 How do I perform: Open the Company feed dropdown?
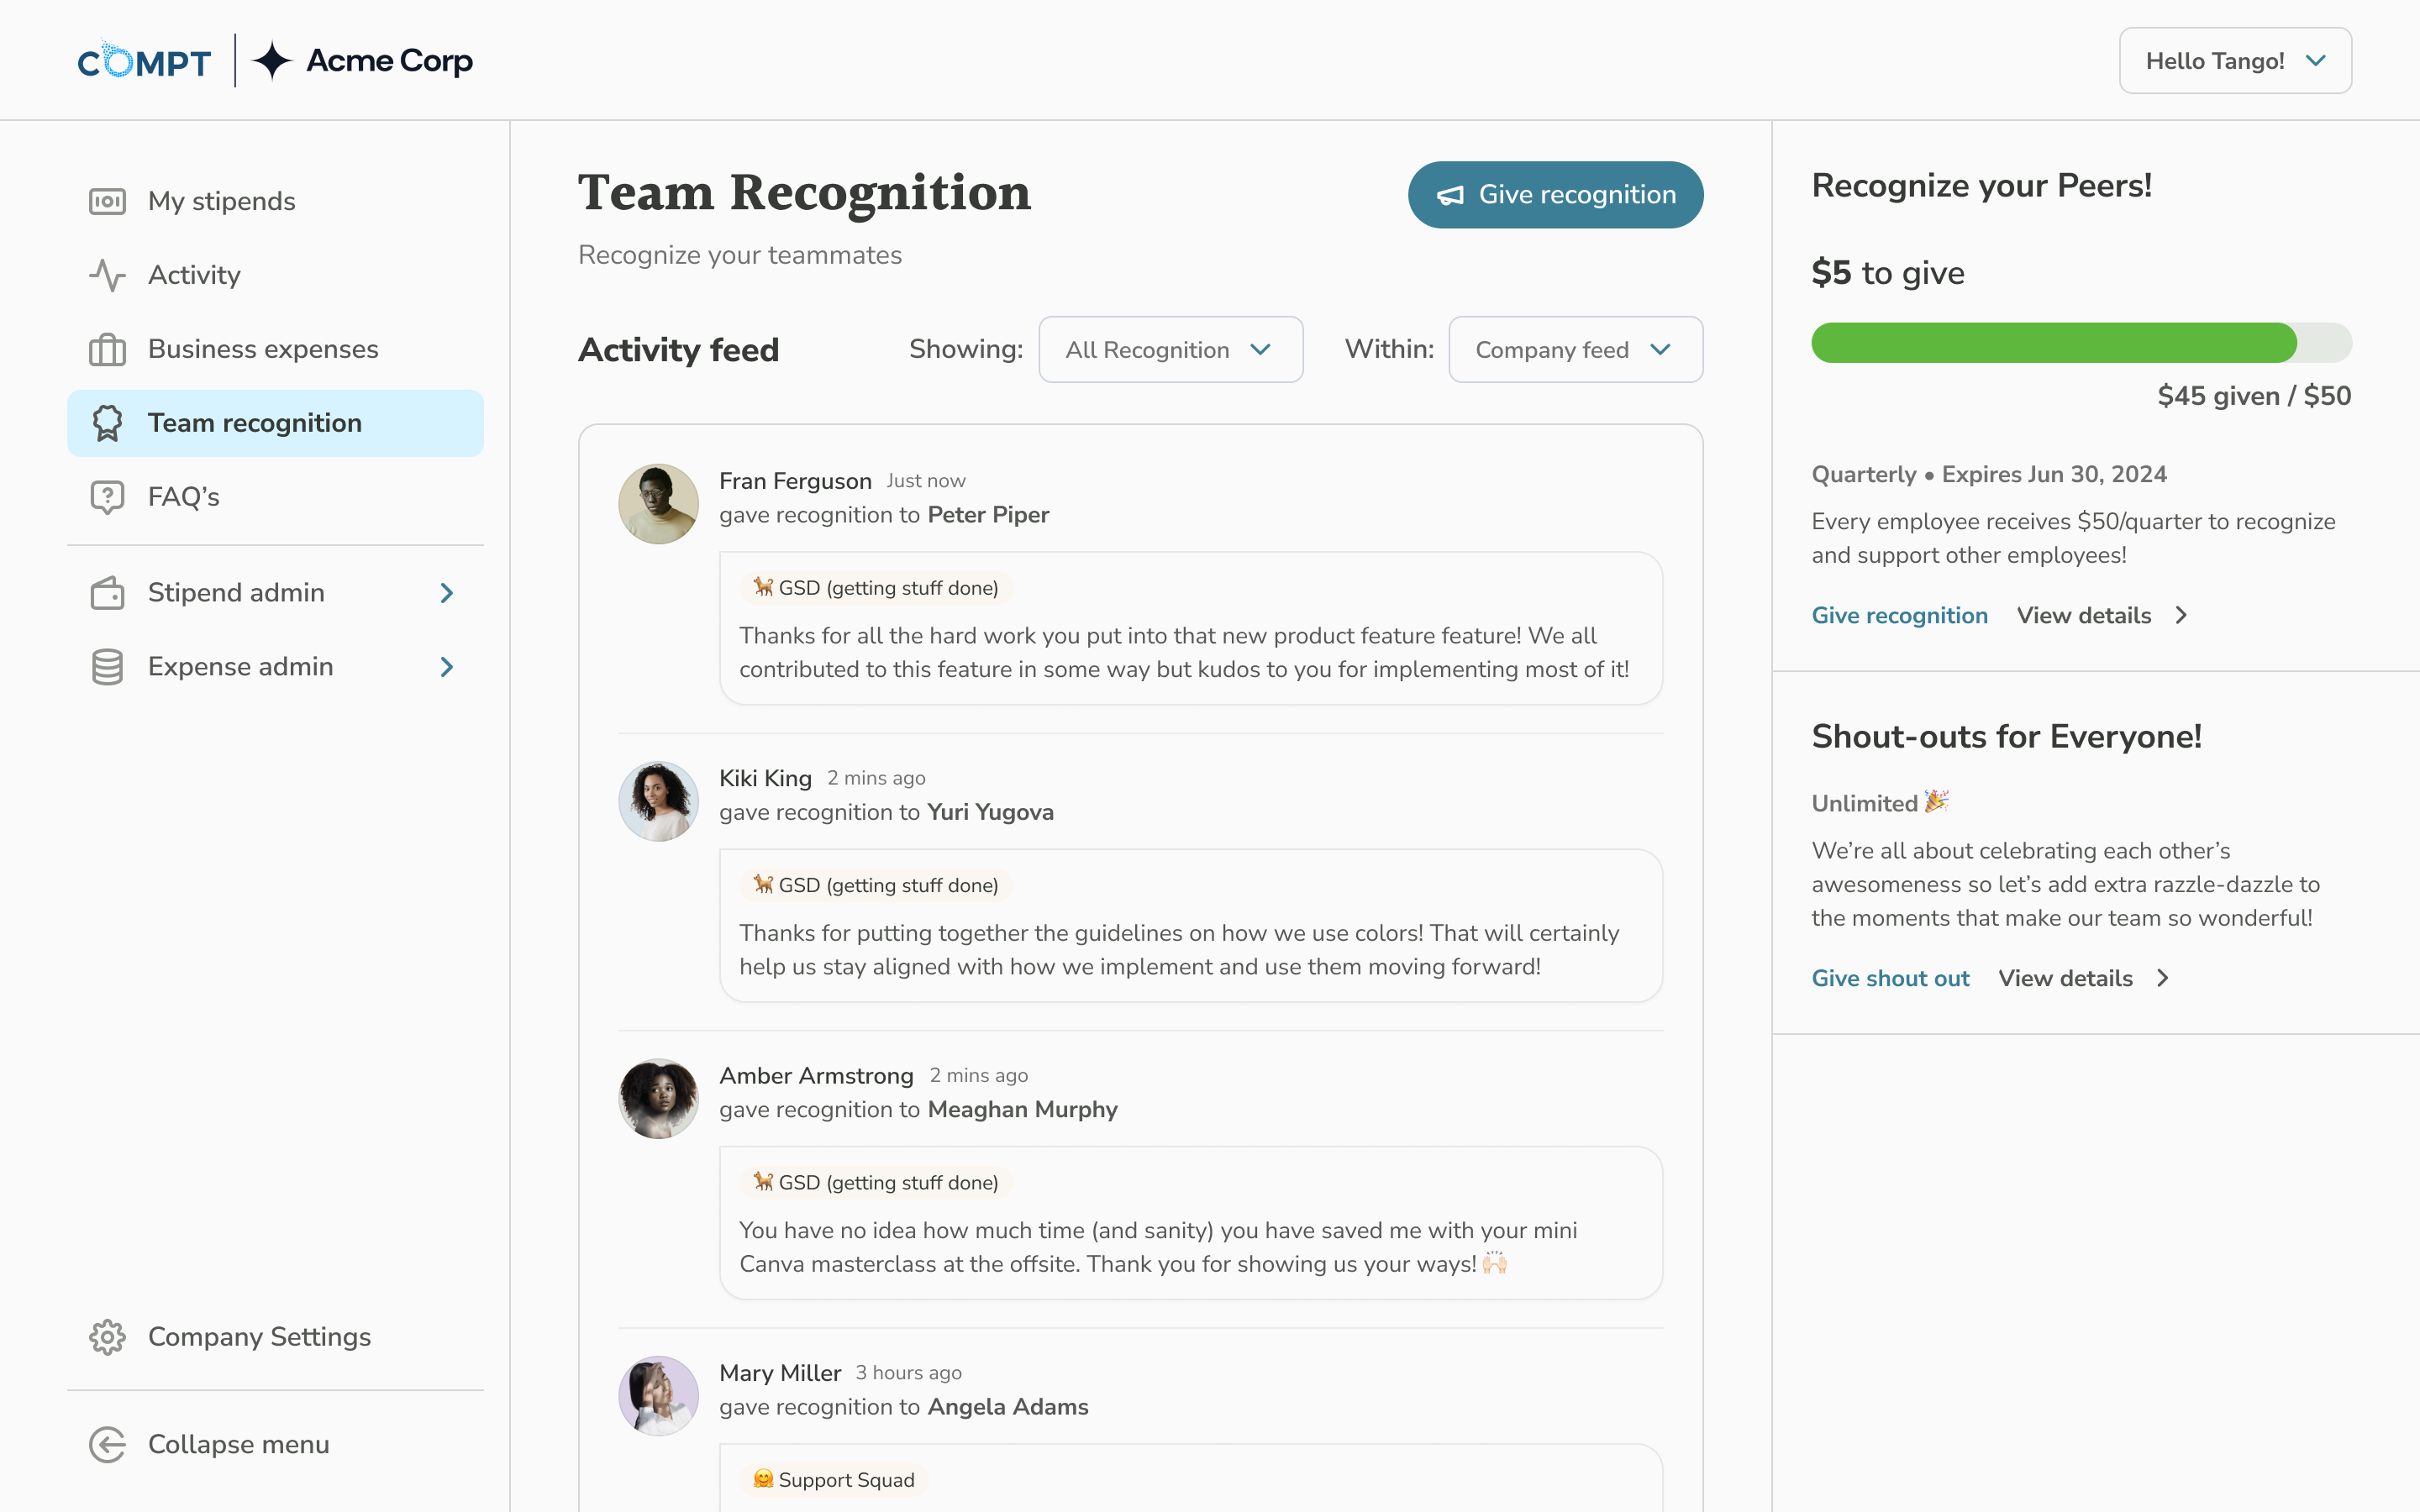coord(1575,349)
